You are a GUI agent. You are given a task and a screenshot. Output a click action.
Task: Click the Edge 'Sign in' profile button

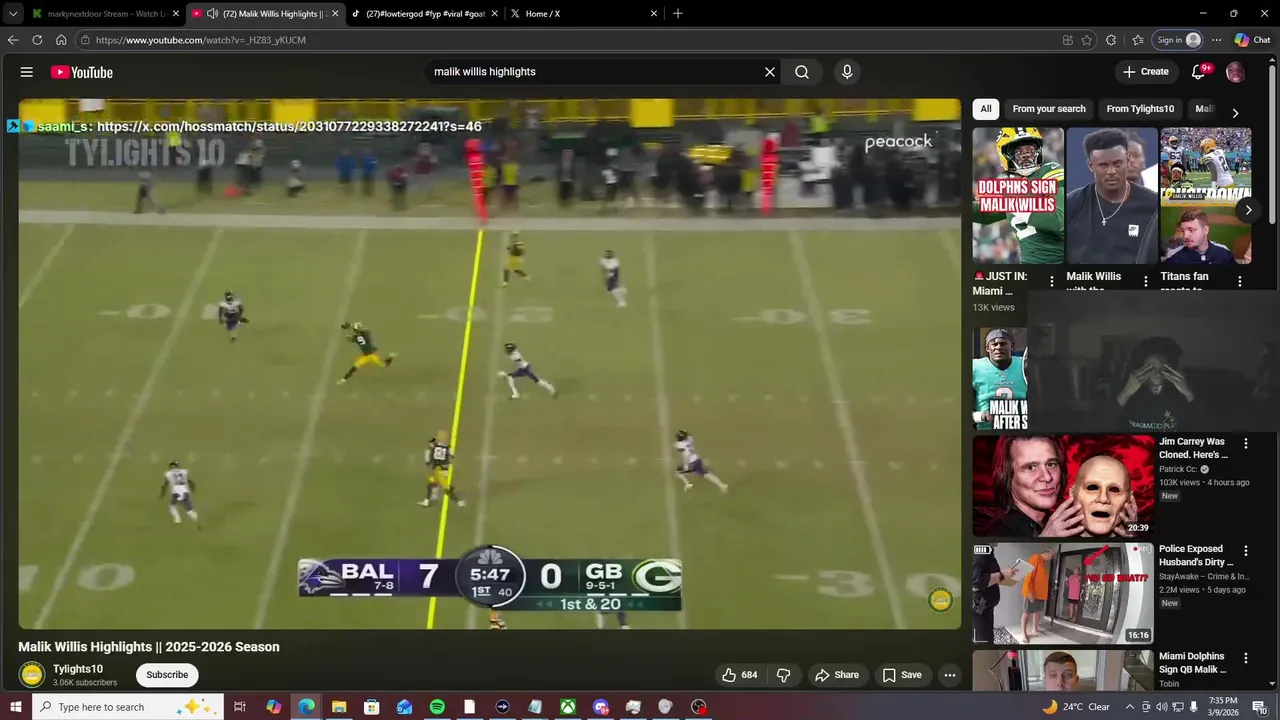click(x=1178, y=40)
